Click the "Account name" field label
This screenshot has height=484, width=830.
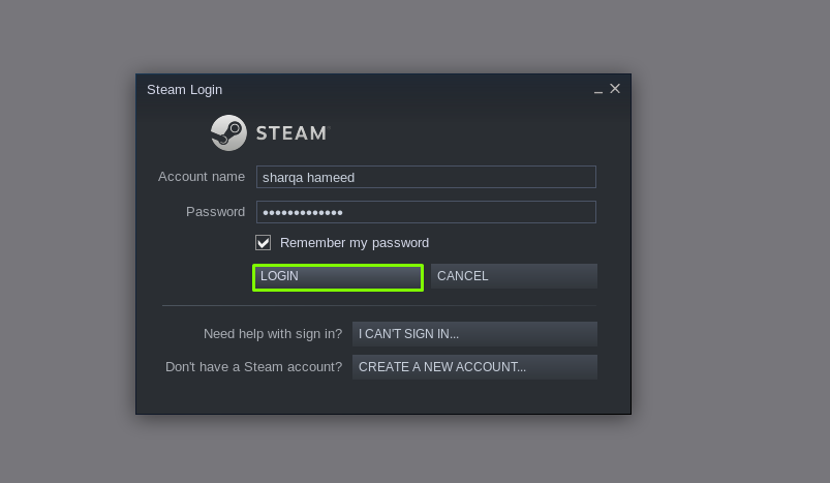[x=201, y=176]
